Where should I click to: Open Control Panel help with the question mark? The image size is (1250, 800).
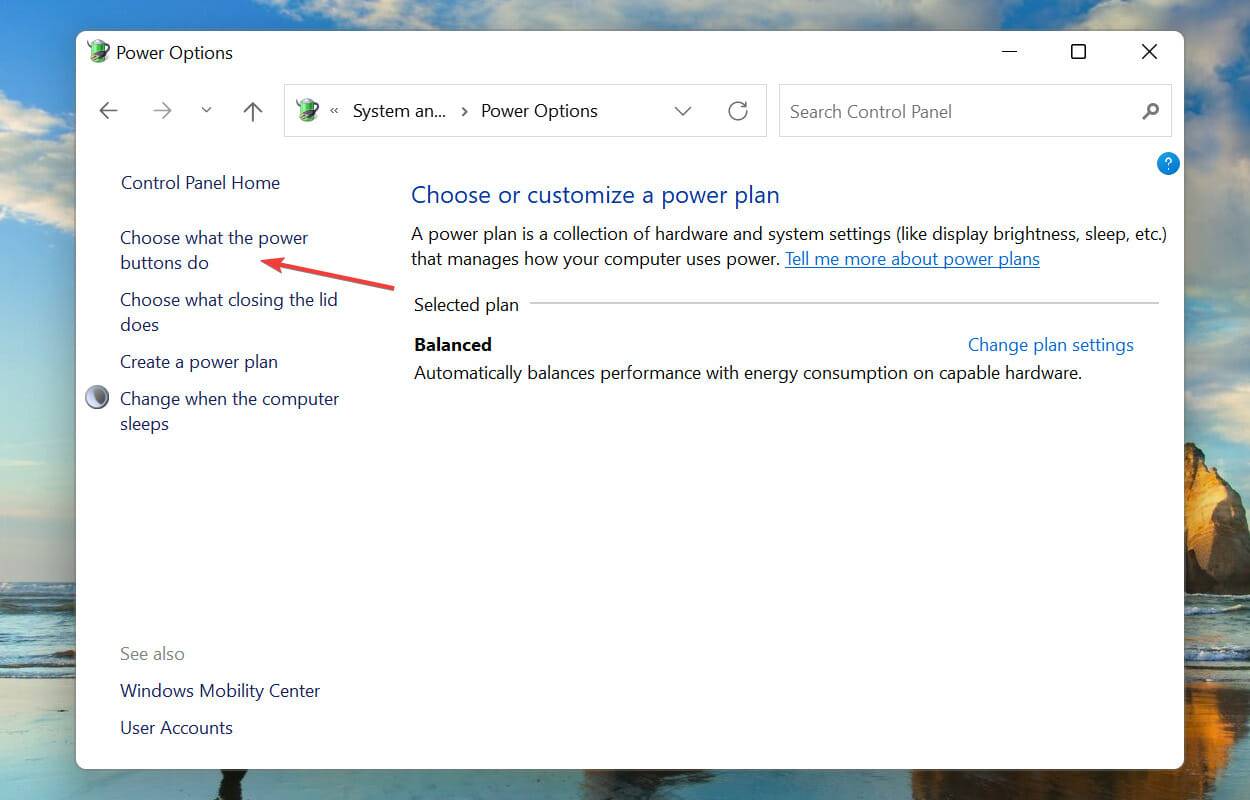point(1168,163)
